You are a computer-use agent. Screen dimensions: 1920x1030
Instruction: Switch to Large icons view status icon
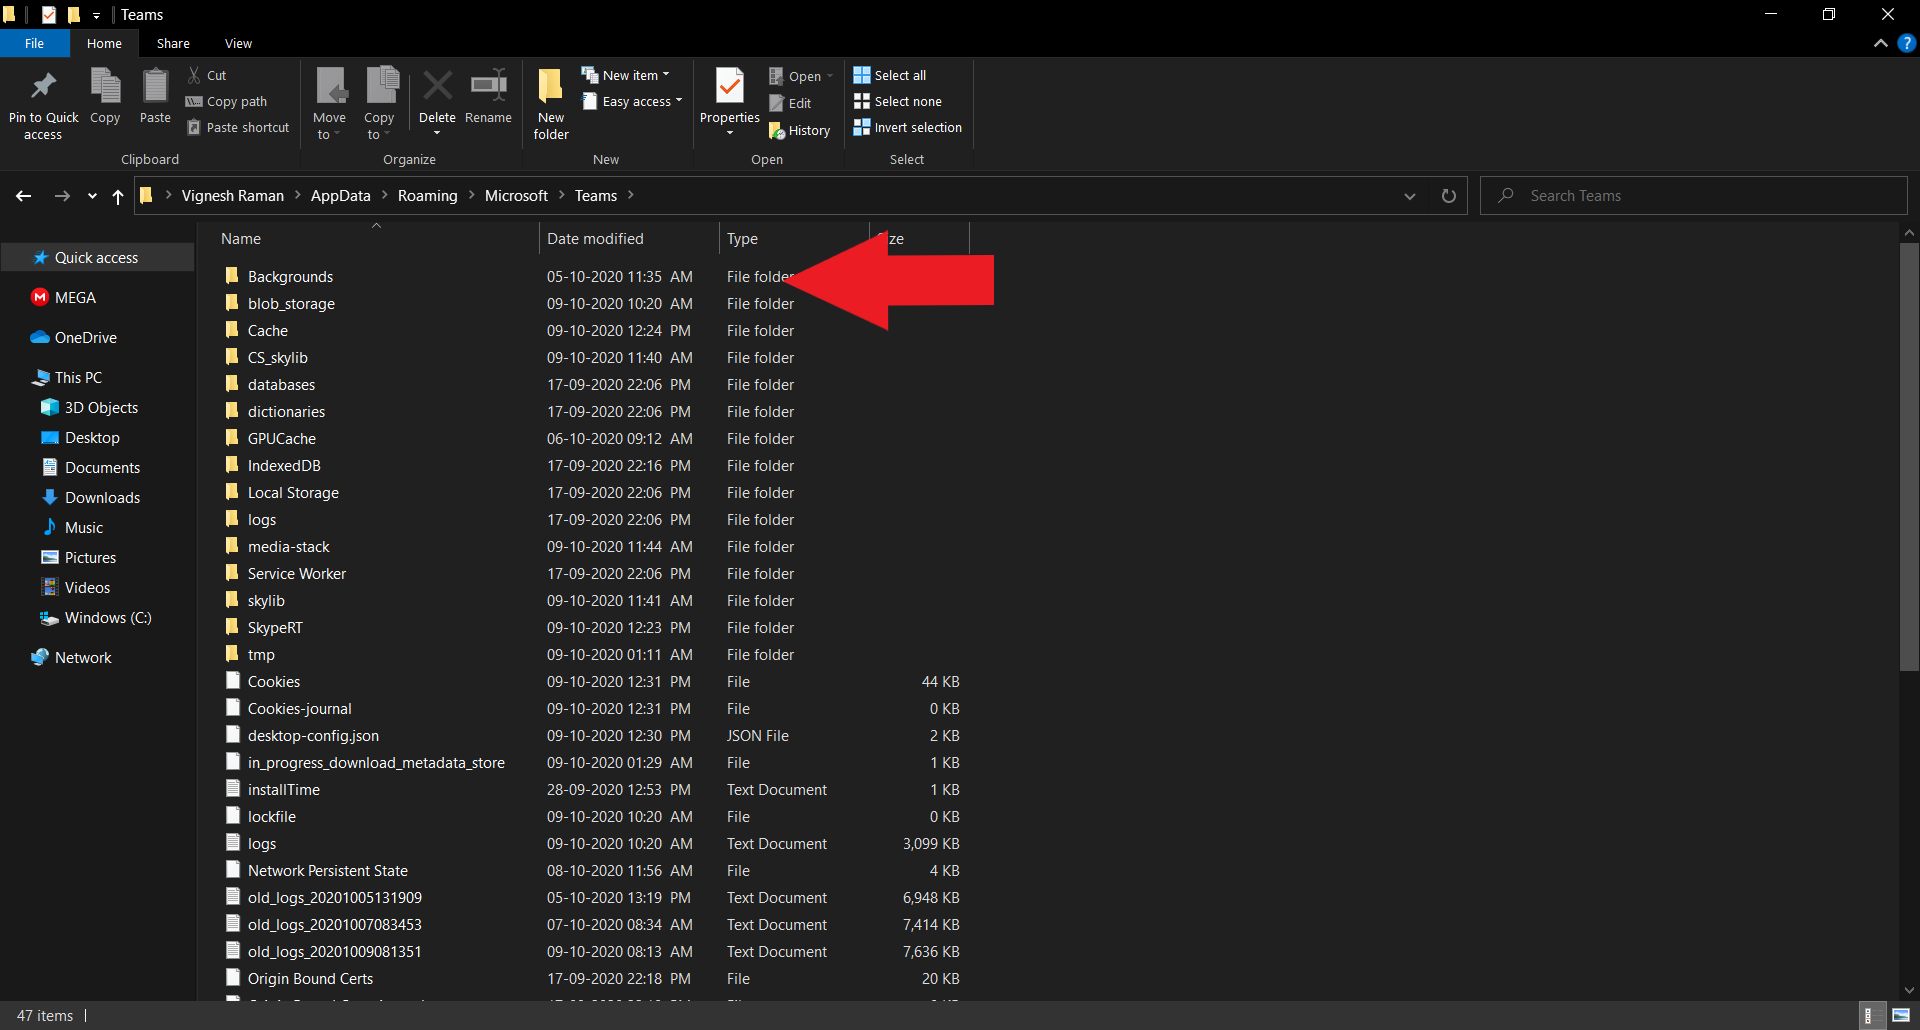[x=1900, y=1016]
